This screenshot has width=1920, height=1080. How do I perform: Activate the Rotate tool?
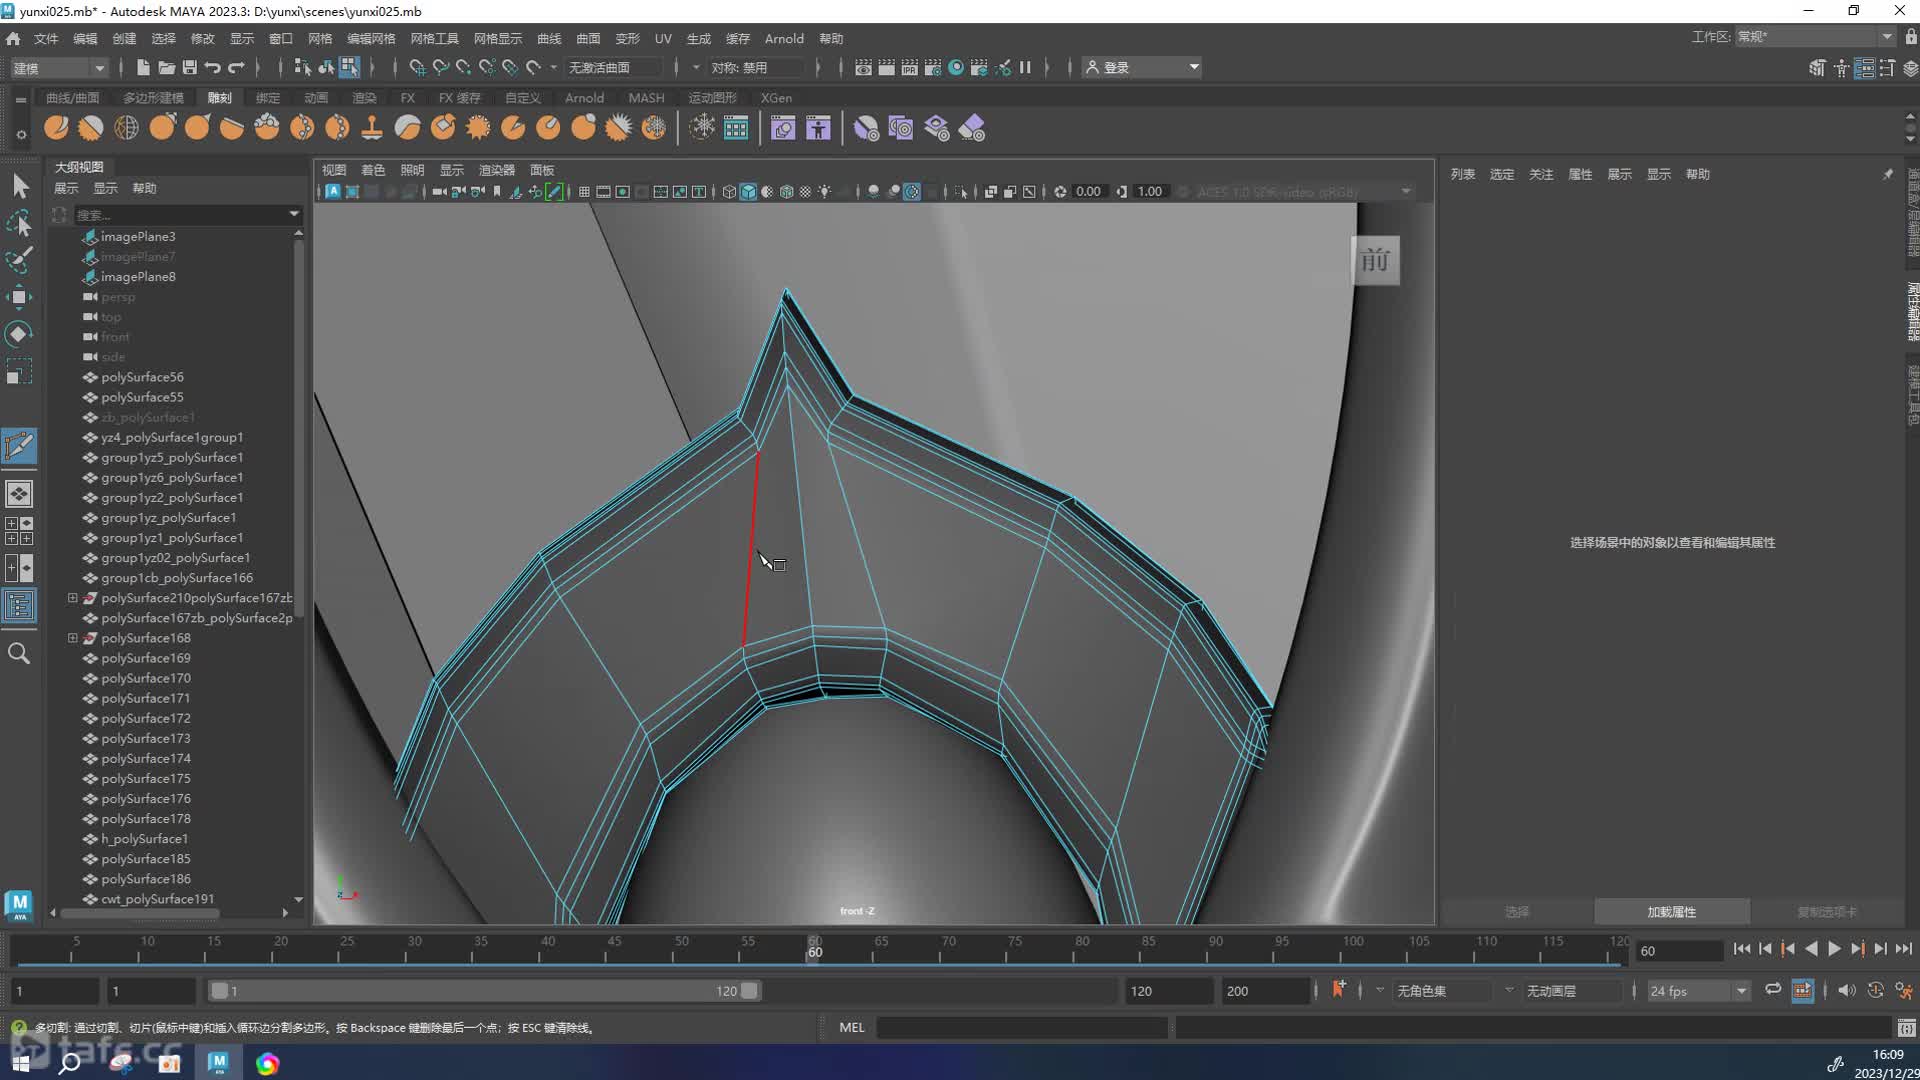click(x=19, y=334)
